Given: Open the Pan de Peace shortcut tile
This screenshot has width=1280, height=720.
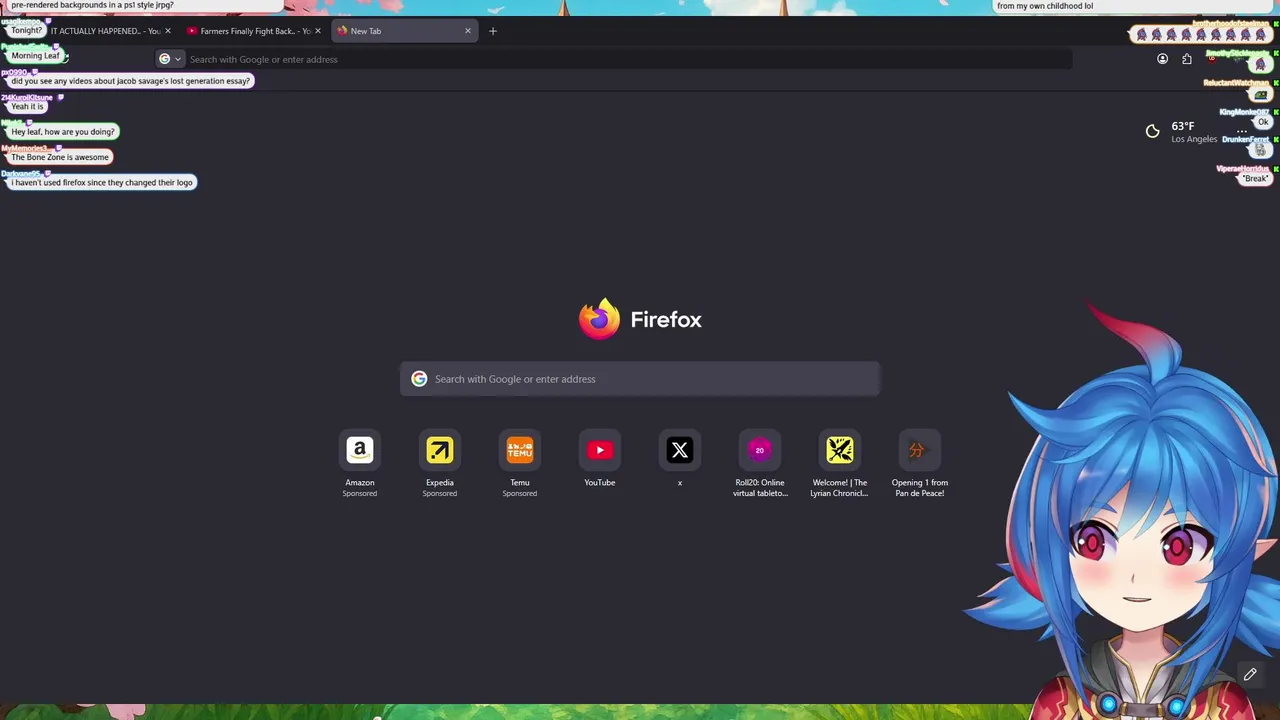Looking at the screenshot, I should click(x=920, y=450).
